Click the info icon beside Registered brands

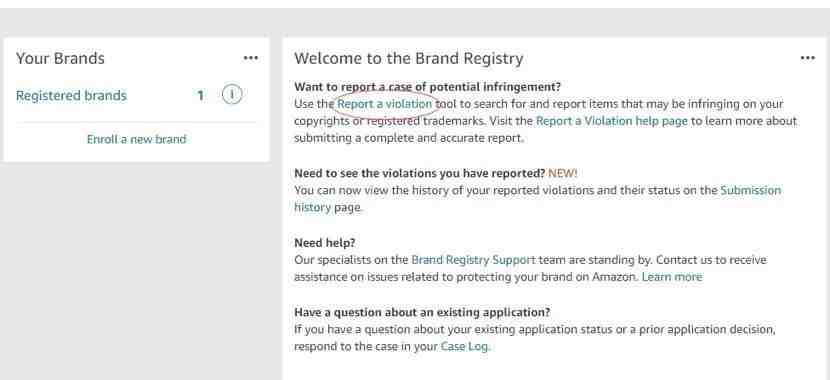pos(232,95)
